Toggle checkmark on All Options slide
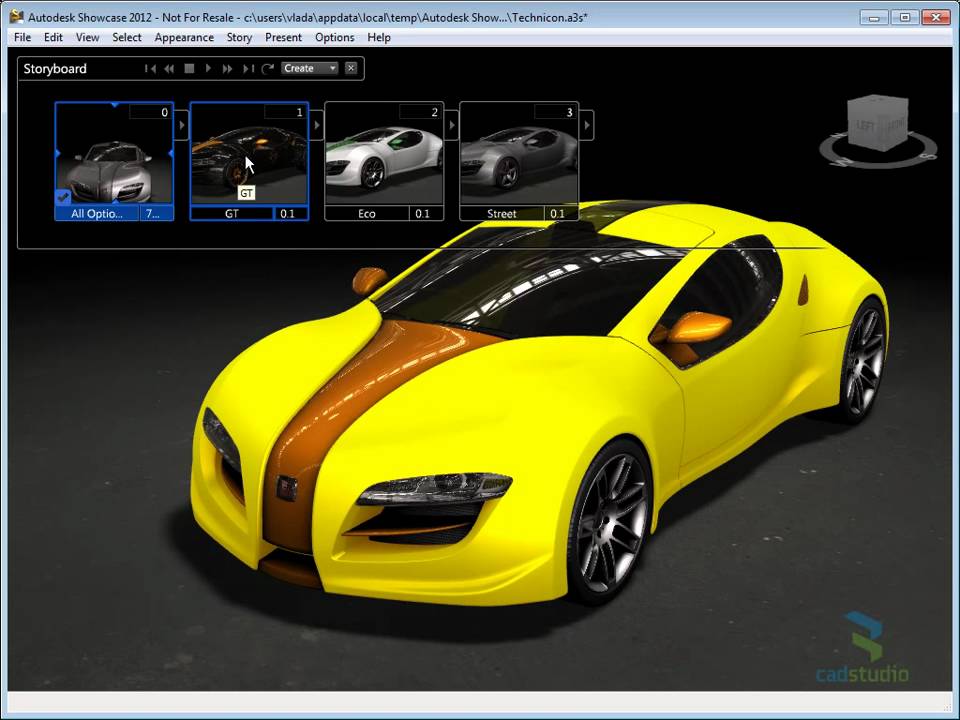Screen dimensions: 960x720 coord(63,197)
